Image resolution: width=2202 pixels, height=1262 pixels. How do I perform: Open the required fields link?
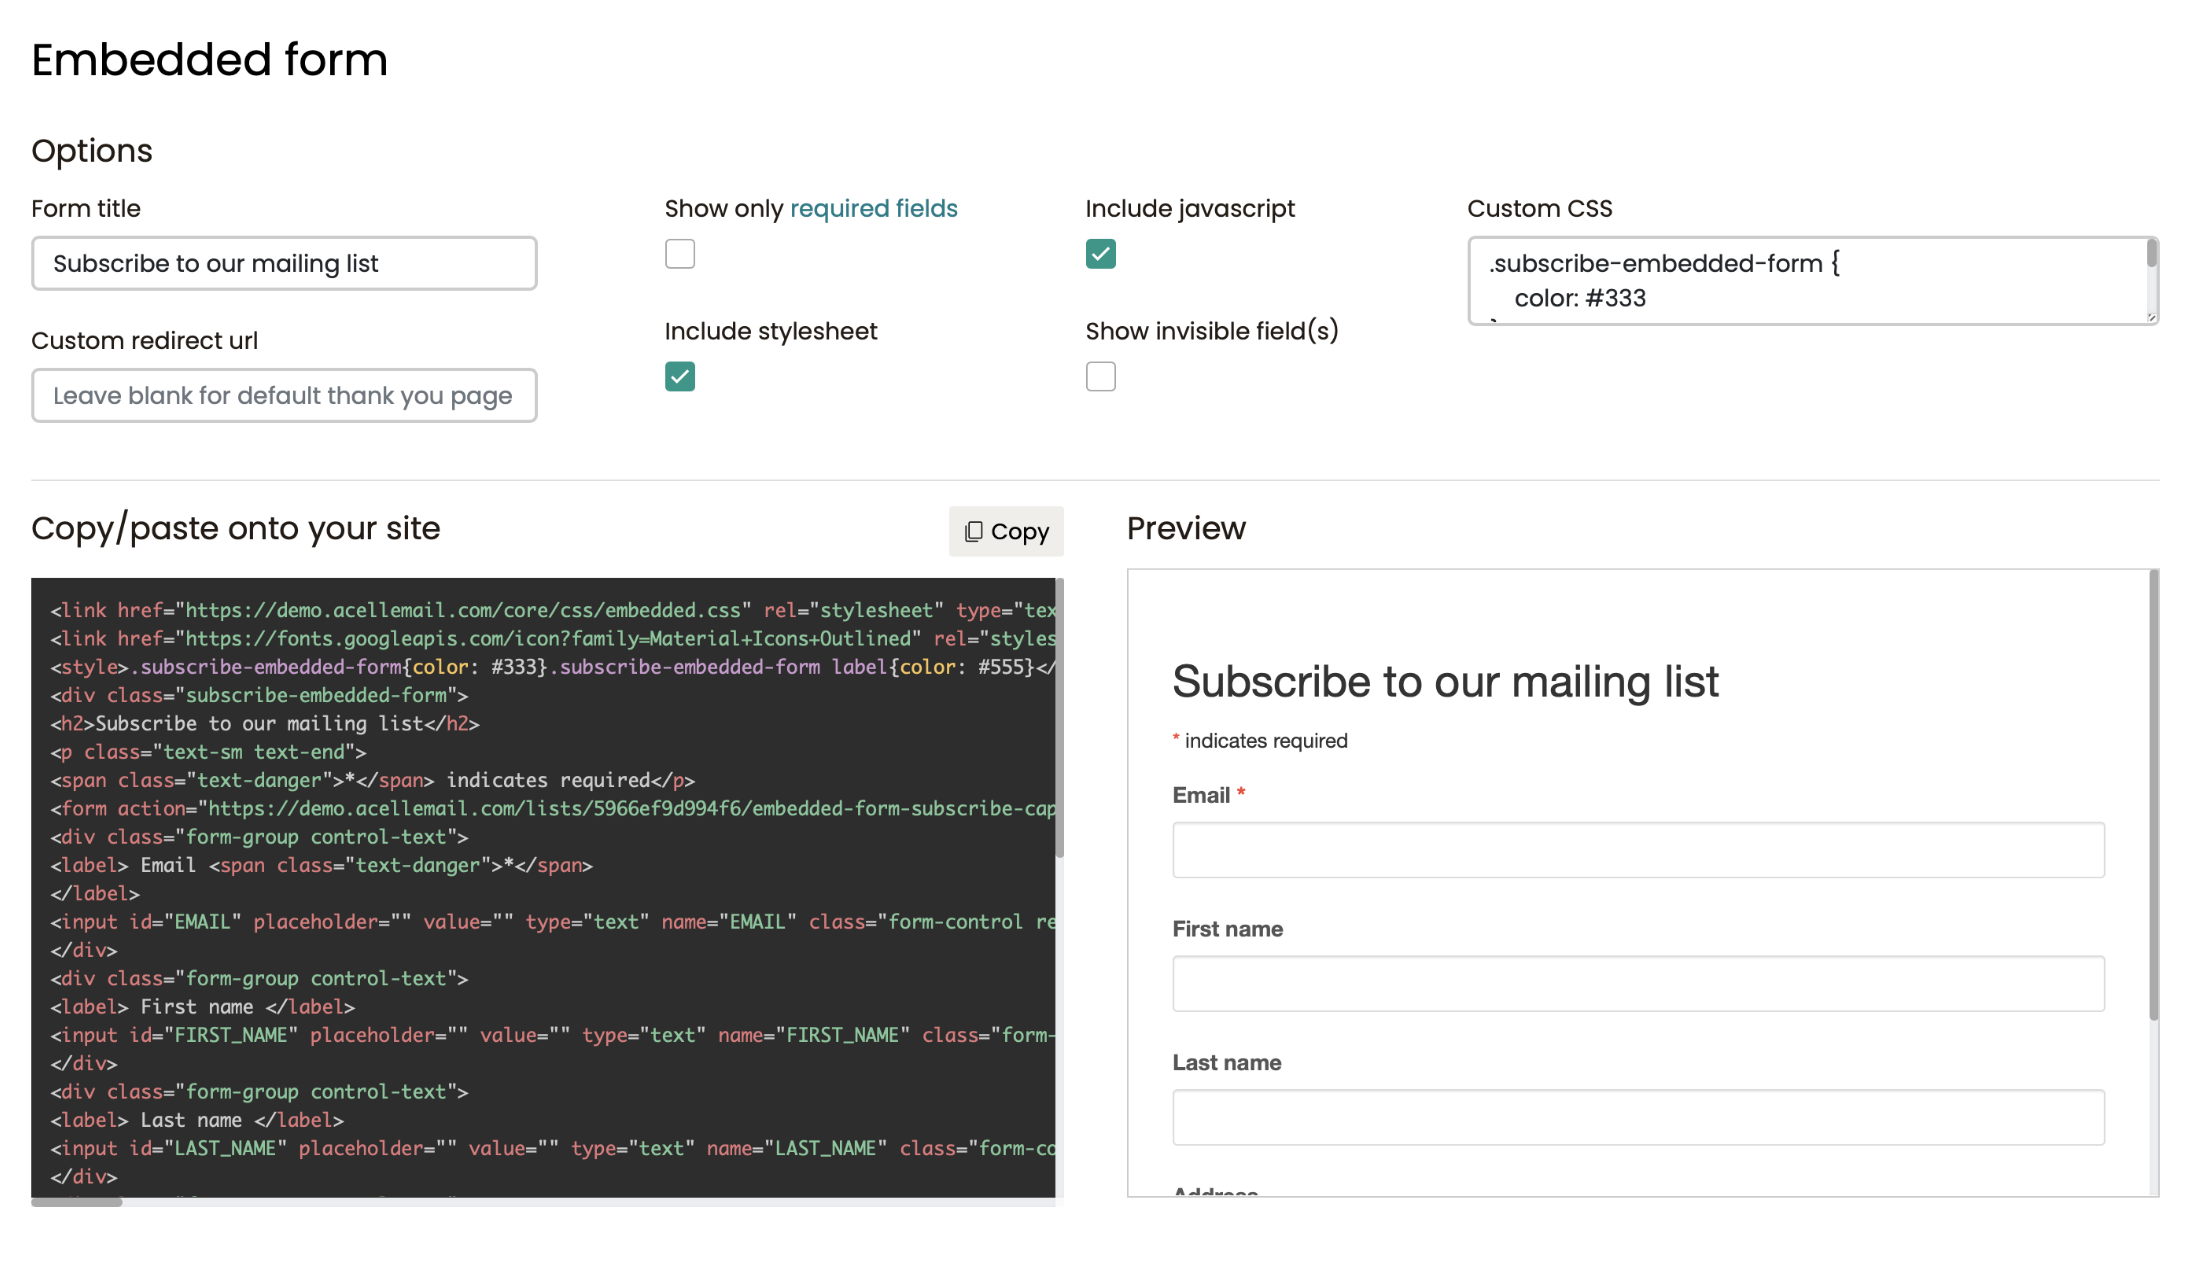(x=873, y=208)
